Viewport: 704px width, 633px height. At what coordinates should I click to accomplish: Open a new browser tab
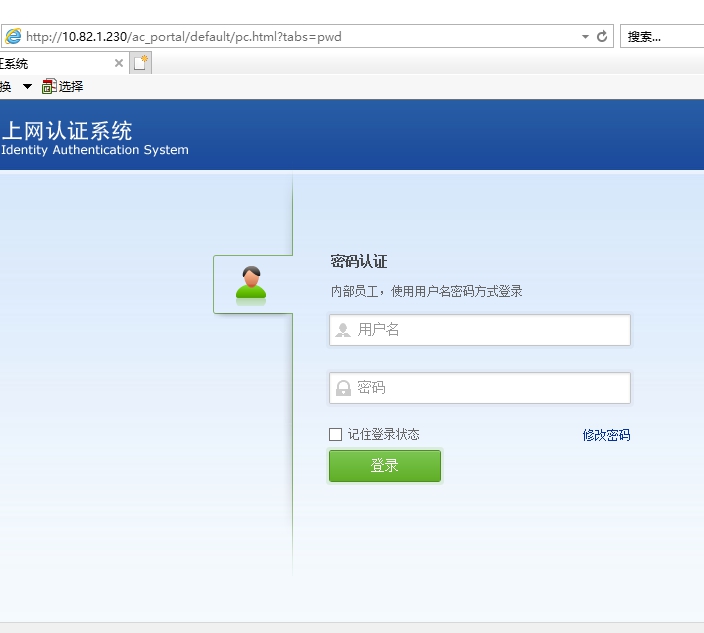pos(141,63)
